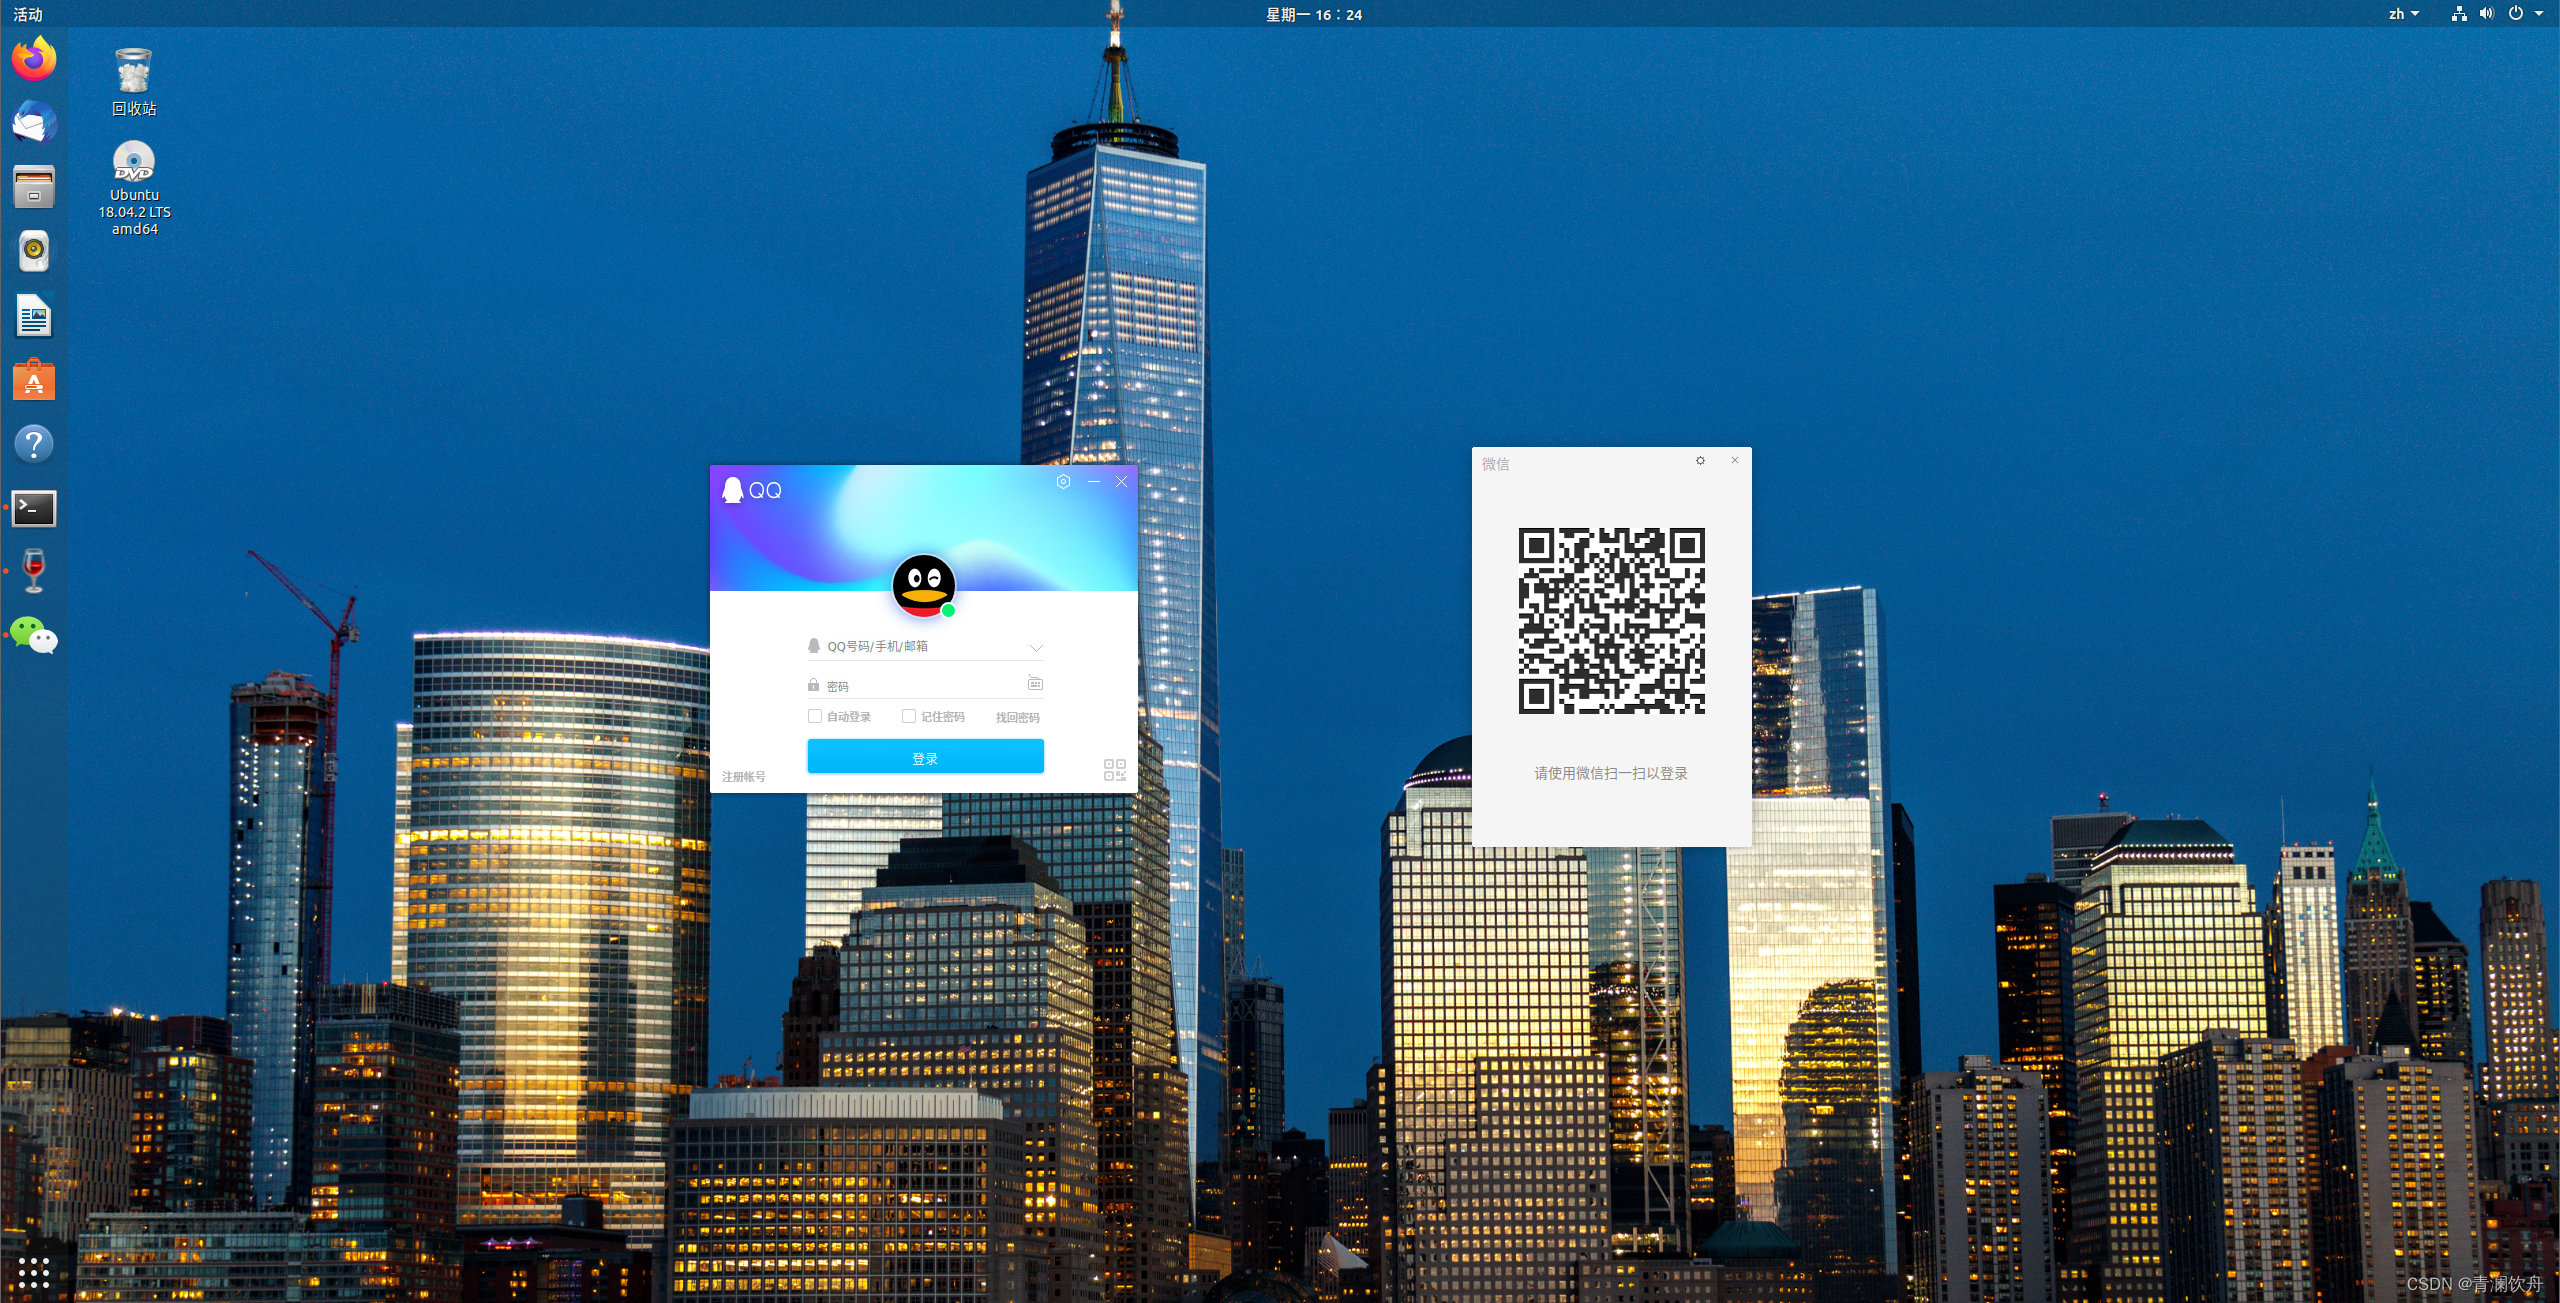This screenshot has width=2560, height=1303.
Task: Open the QQ soft keyboard icon
Action: (1035, 683)
